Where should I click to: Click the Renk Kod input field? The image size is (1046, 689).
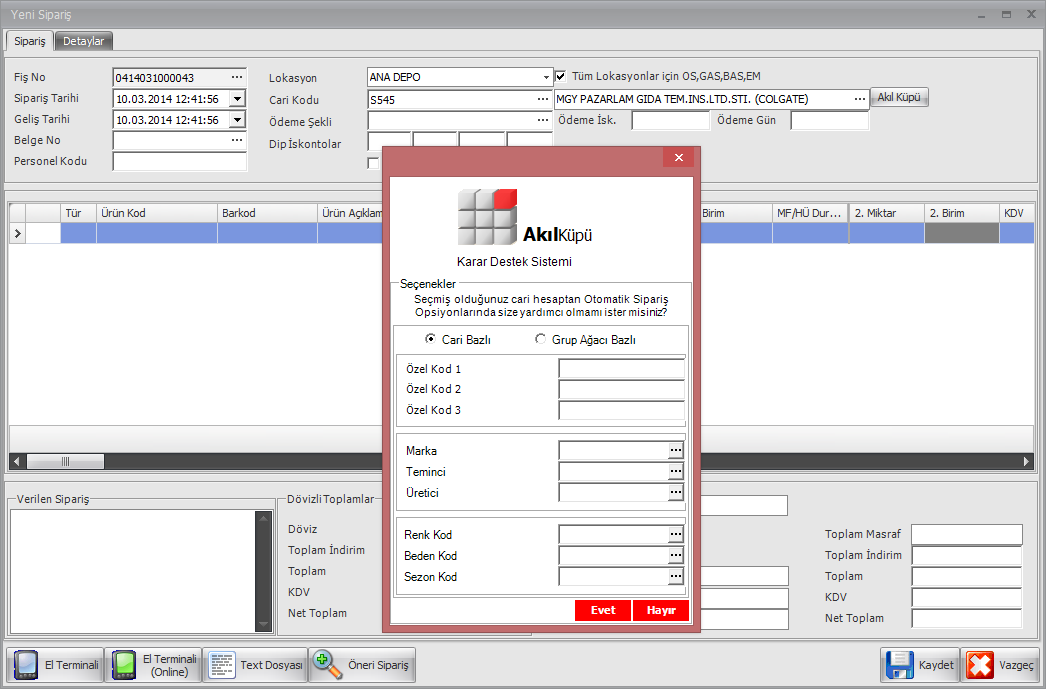click(x=614, y=534)
